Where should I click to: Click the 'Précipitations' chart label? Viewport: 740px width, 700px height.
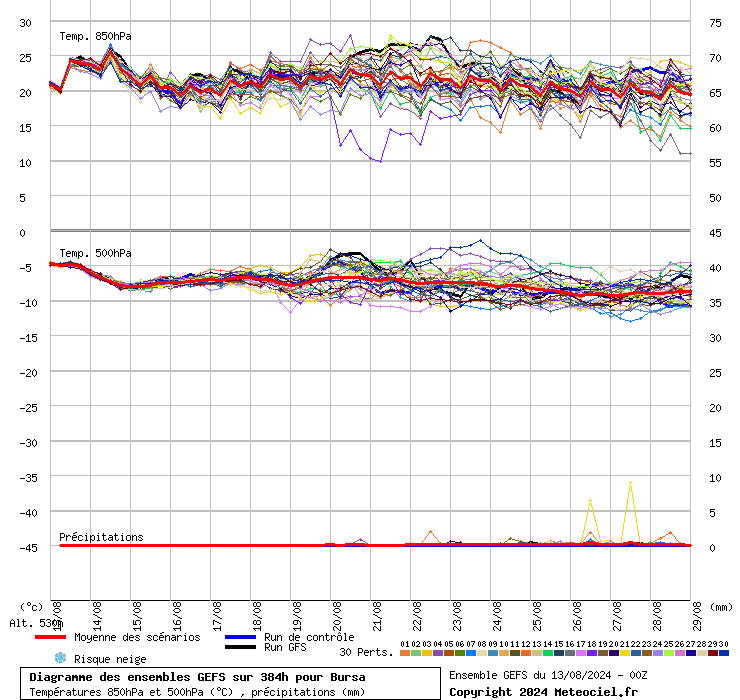[x=101, y=537]
